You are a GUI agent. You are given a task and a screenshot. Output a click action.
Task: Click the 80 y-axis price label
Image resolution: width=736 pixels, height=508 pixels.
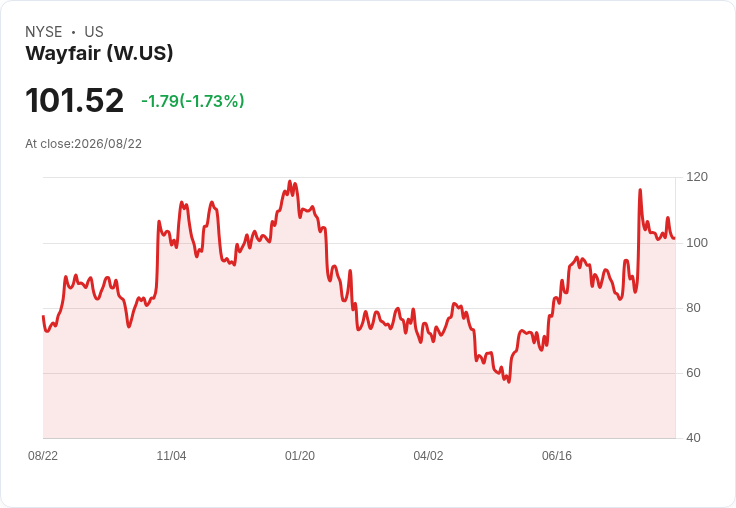[x=693, y=308]
